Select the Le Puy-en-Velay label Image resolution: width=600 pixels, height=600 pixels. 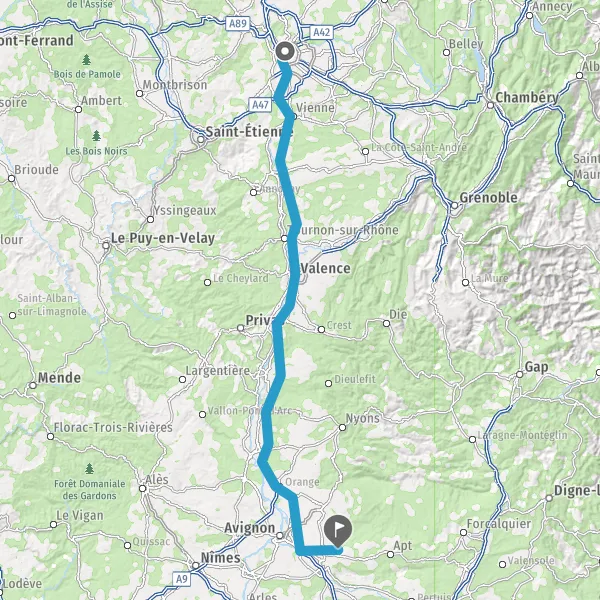coord(163,238)
